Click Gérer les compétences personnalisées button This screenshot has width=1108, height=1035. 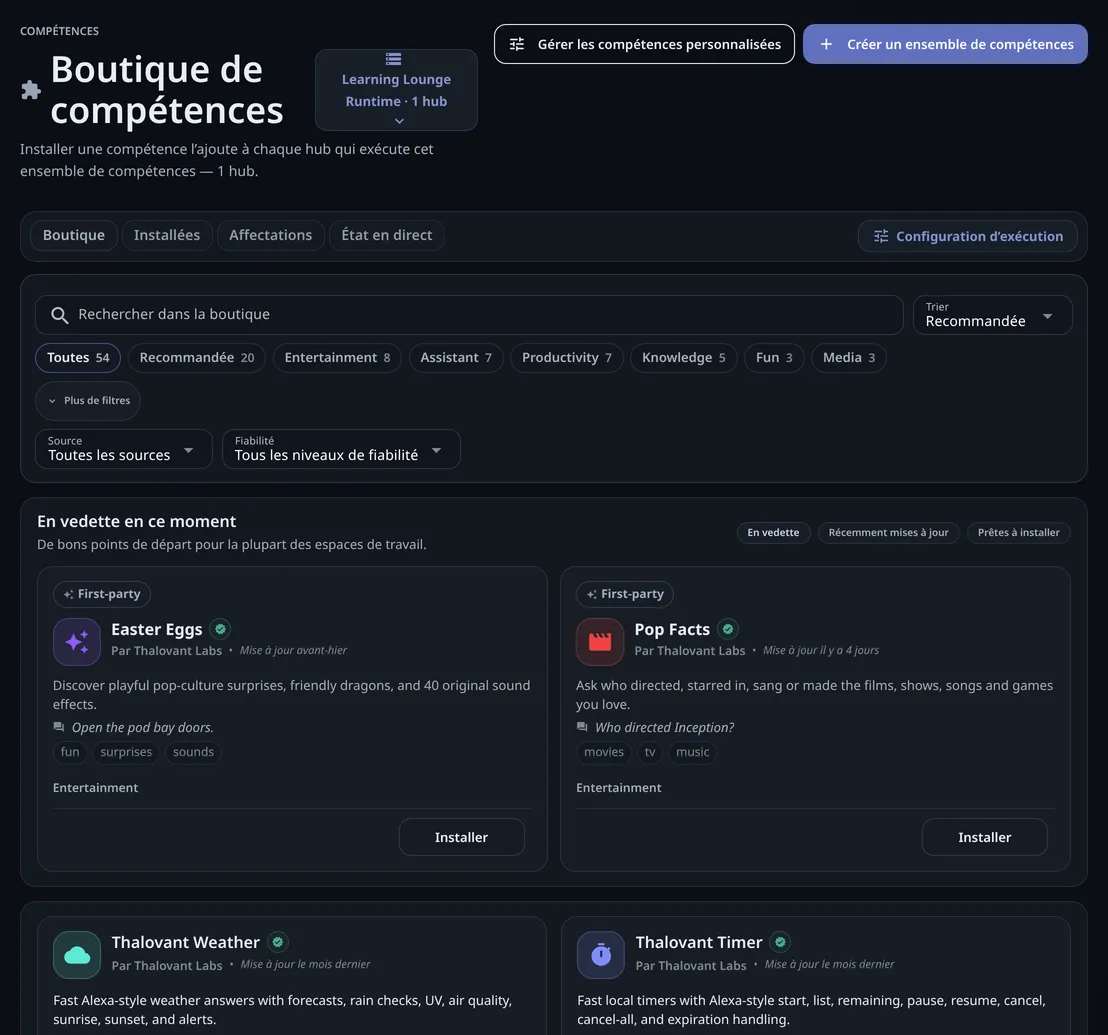click(644, 45)
